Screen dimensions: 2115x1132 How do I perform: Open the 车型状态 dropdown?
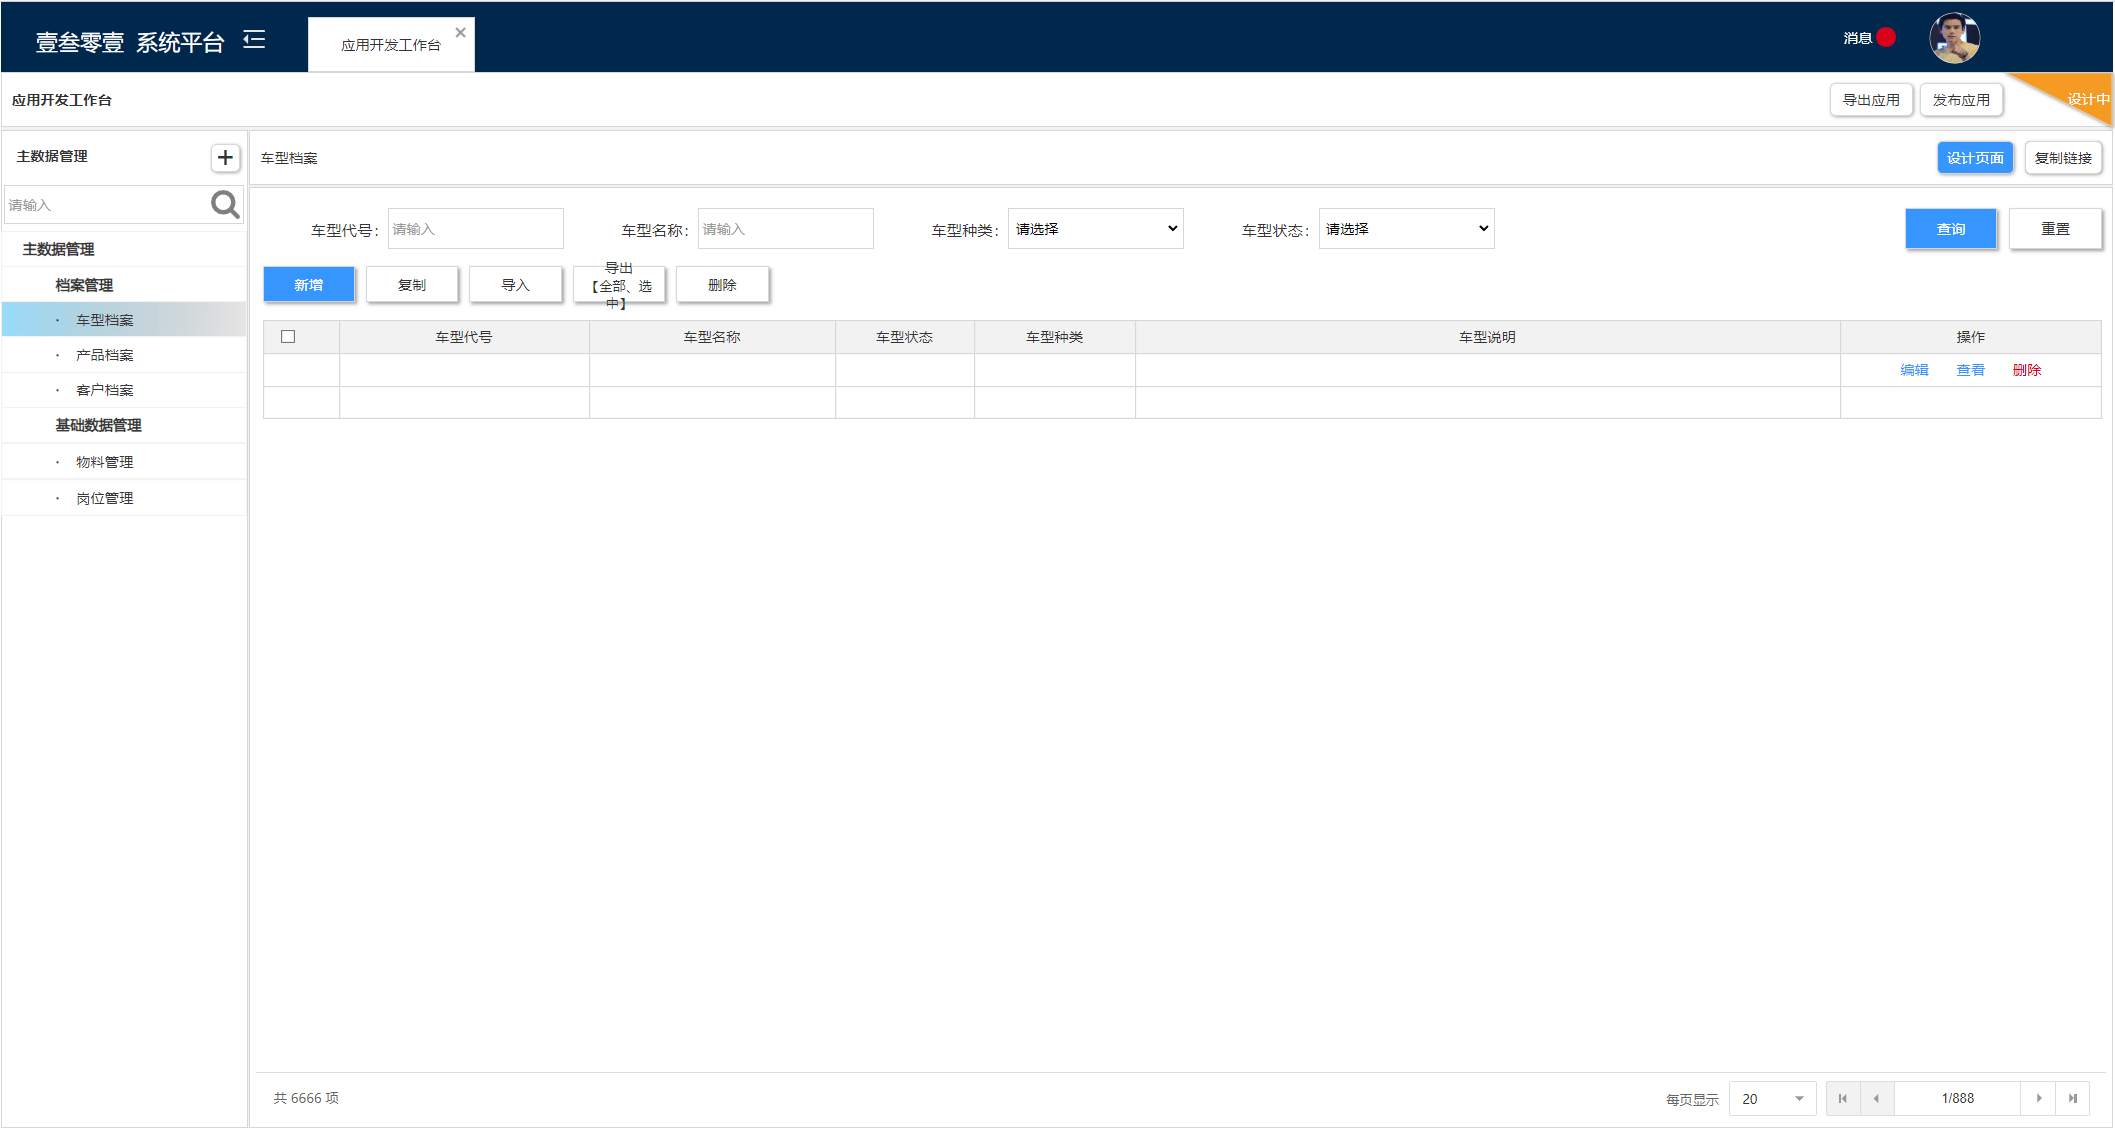(x=1406, y=229)
